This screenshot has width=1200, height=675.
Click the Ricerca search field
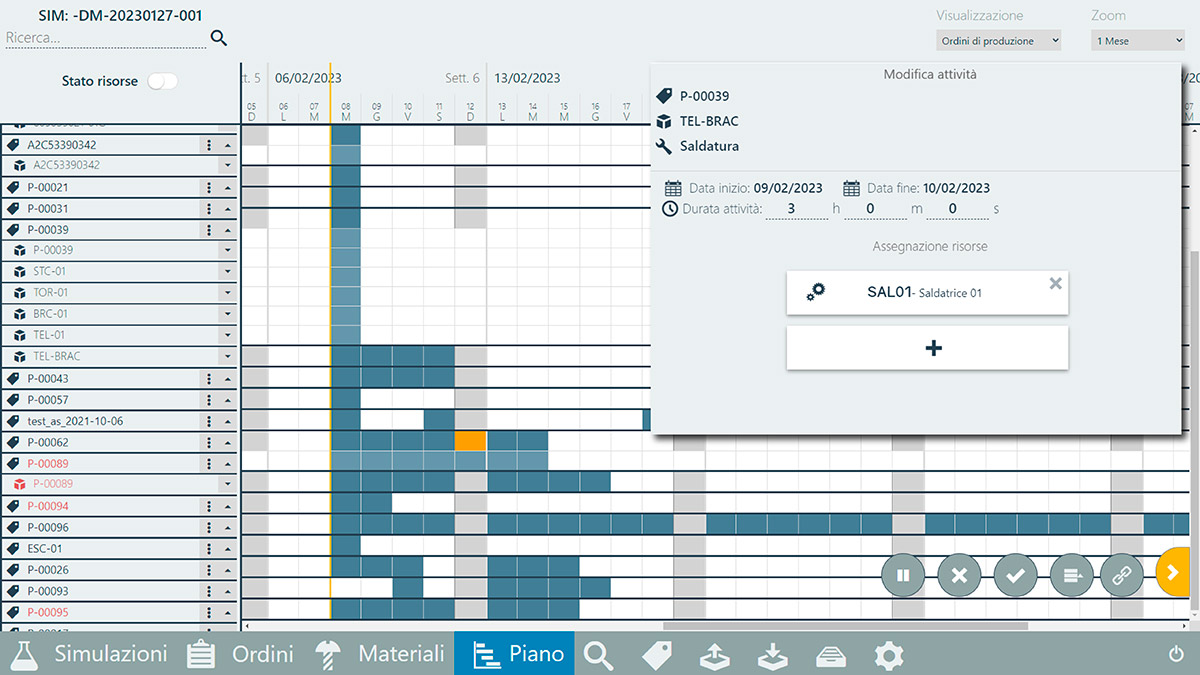[x=105, y=38]
